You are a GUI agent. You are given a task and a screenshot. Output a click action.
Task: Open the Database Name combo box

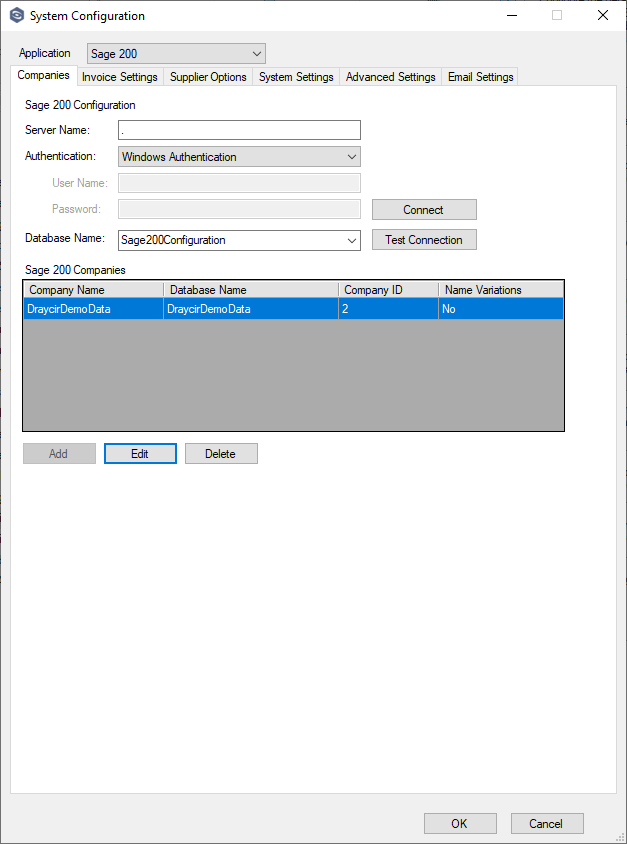[x=239, y=240]
